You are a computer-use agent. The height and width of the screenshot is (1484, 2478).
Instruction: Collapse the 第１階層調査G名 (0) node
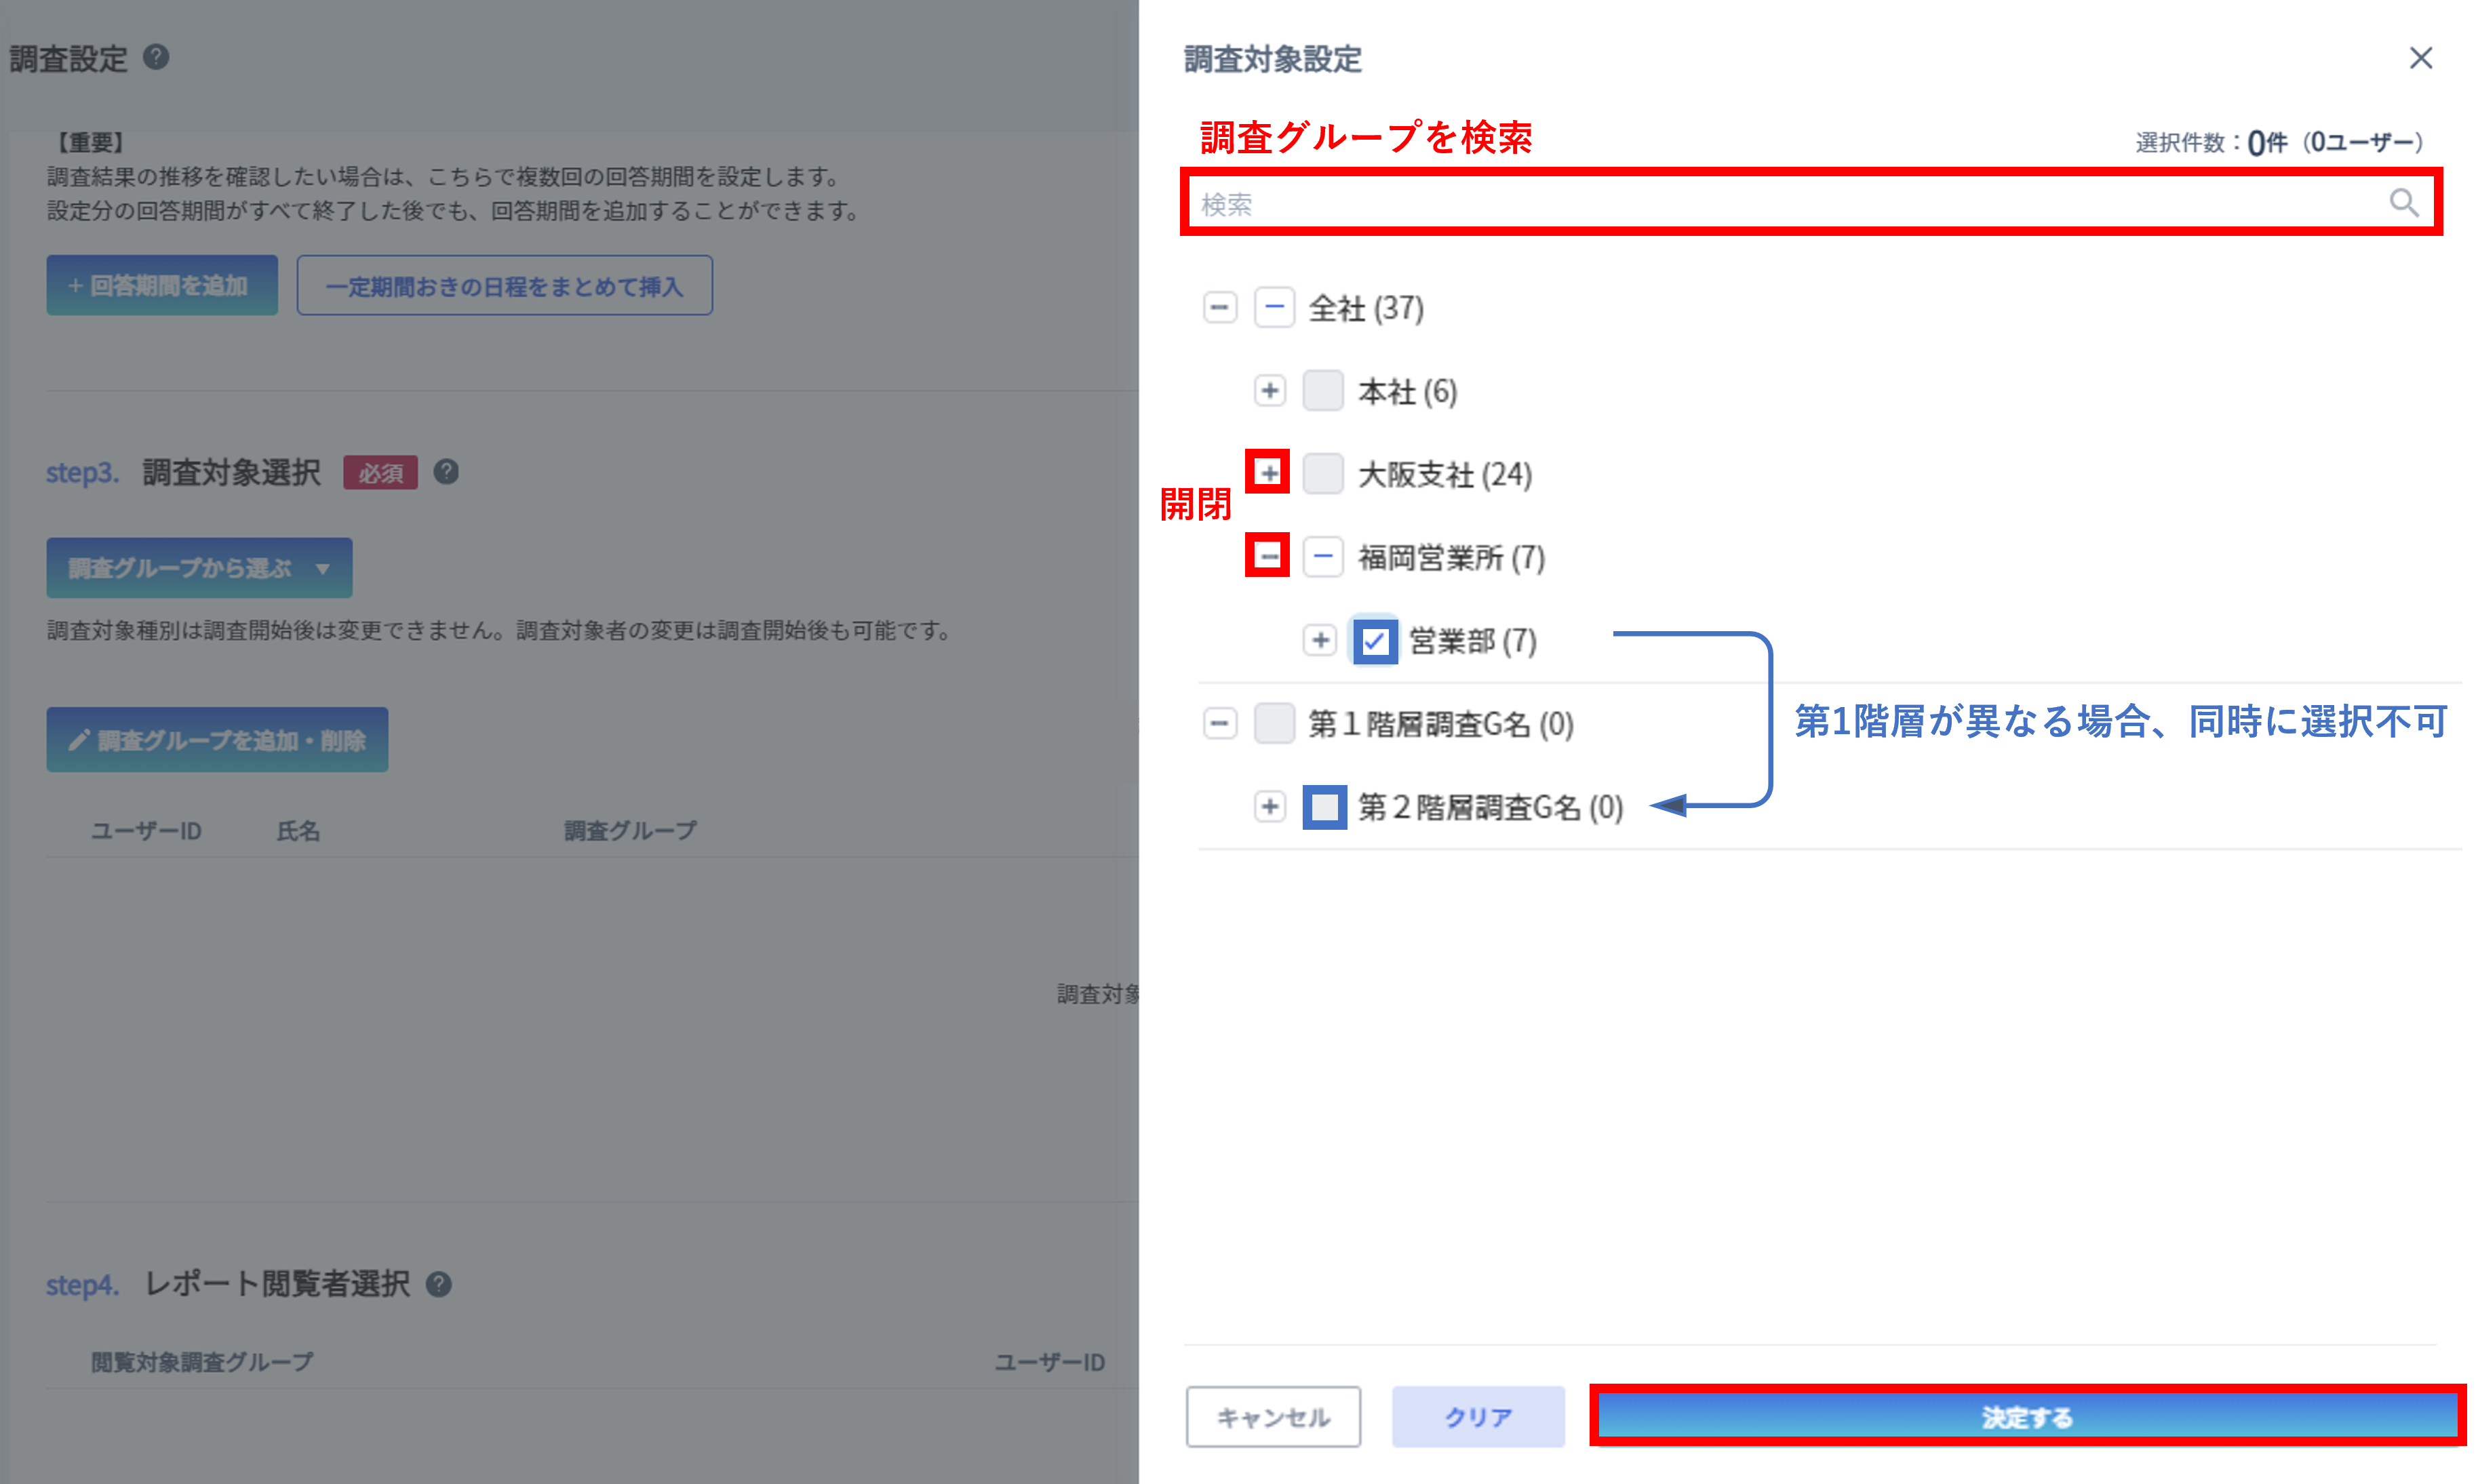[x=1219, y=722]
